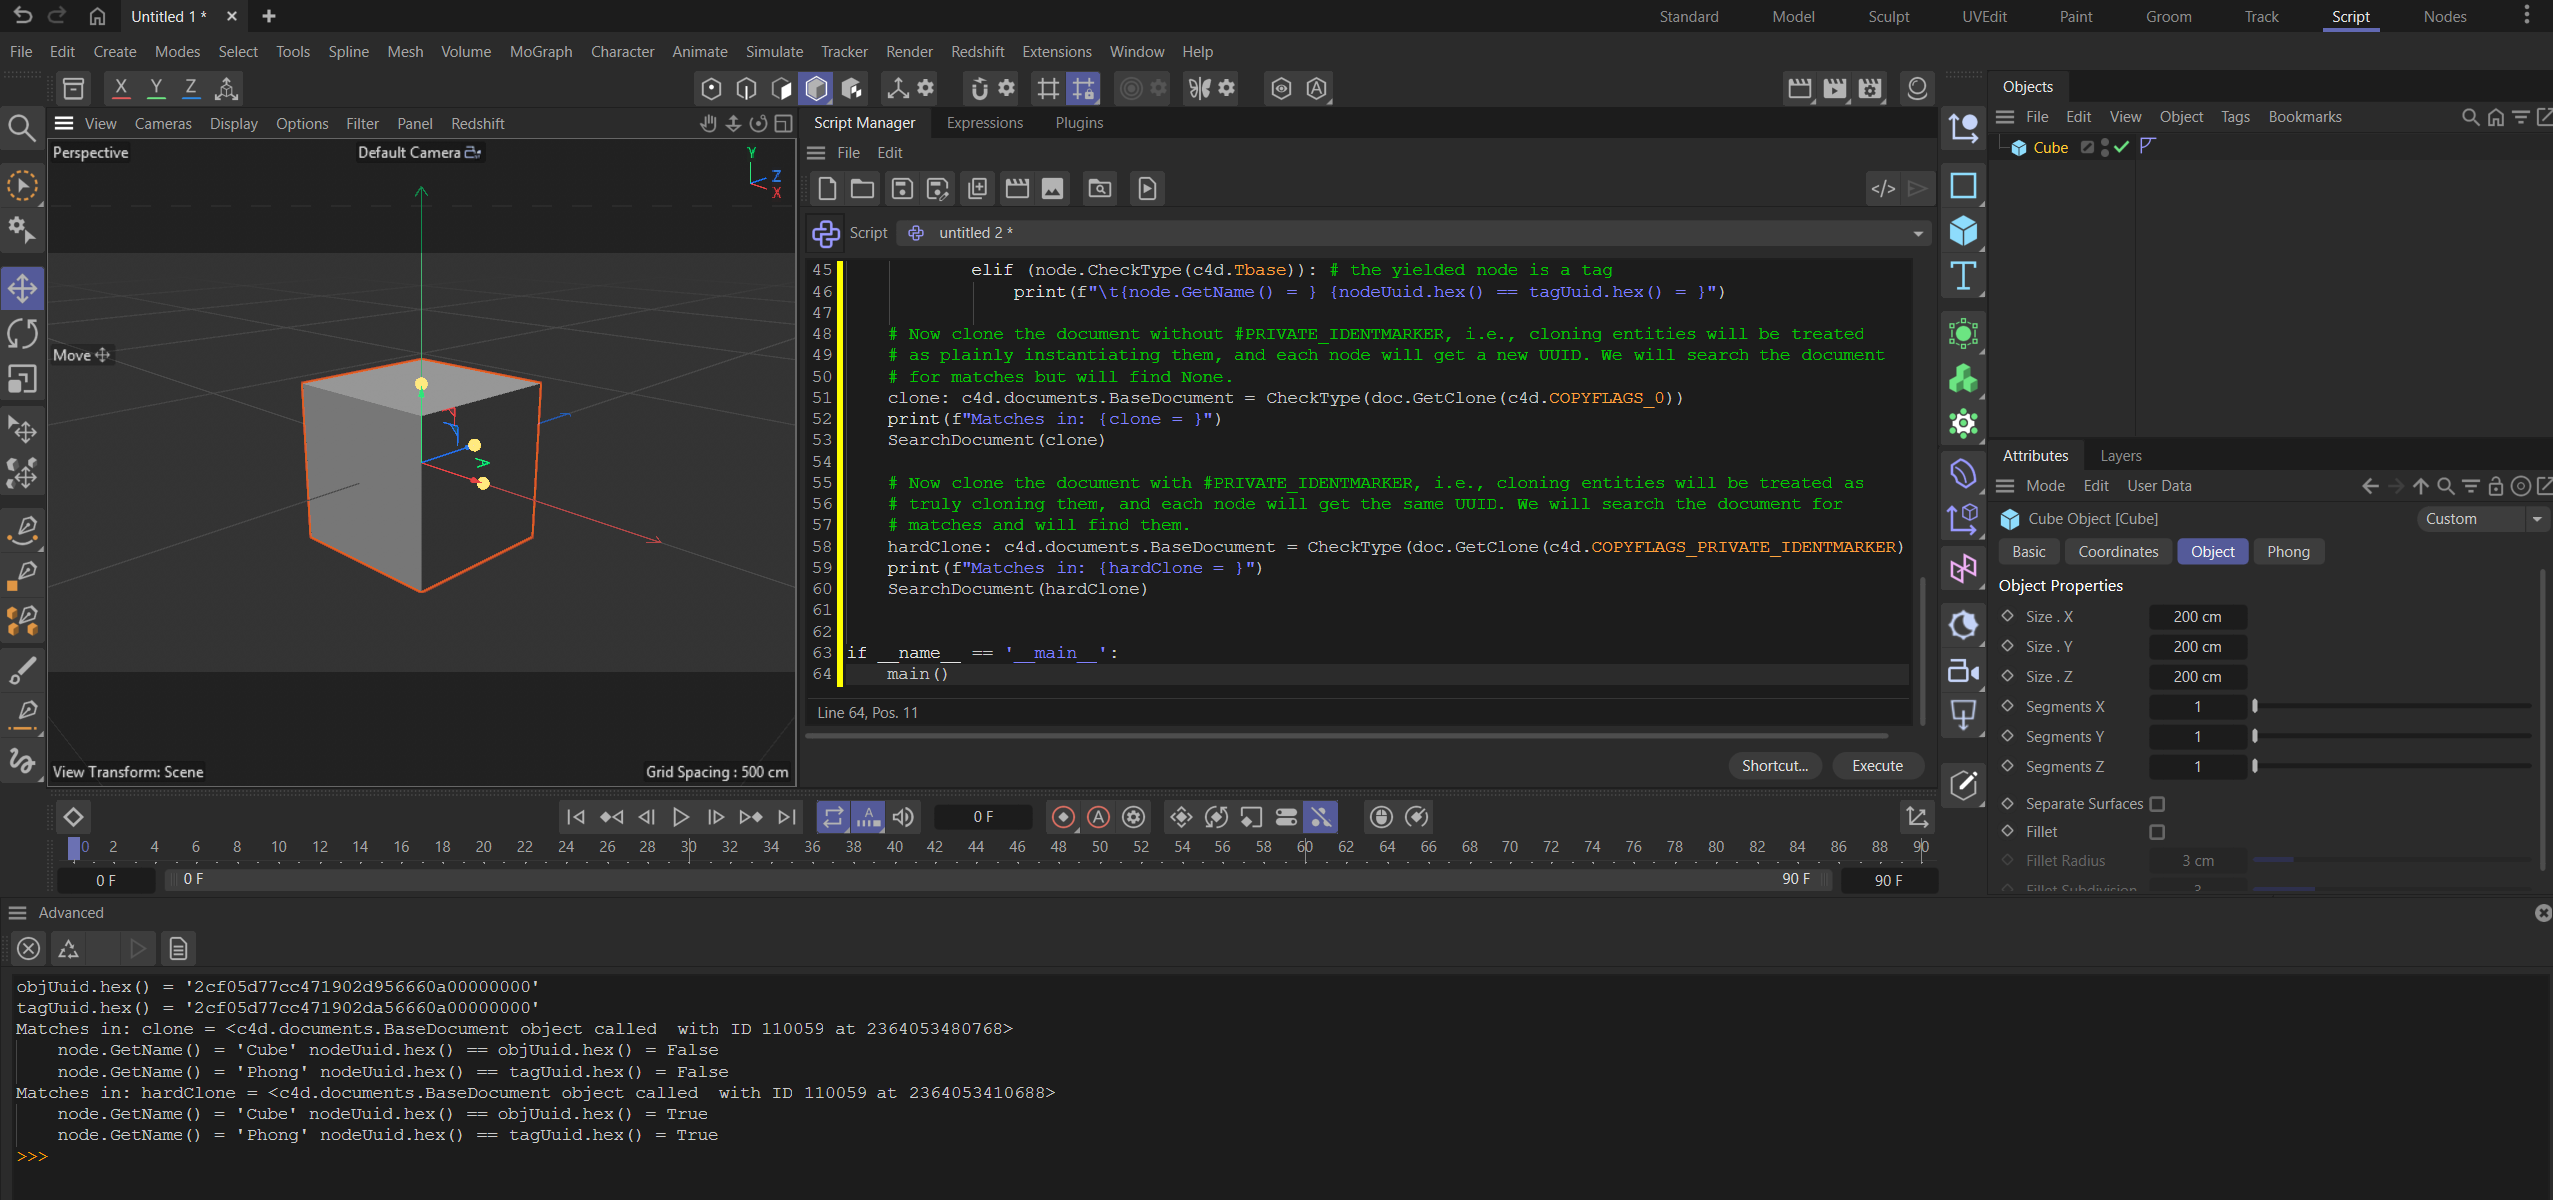Image resolution: width=2553 pixels, height=1200 pixels.
Task: Clear the console with X icon
Action: (x=29, y=948)
